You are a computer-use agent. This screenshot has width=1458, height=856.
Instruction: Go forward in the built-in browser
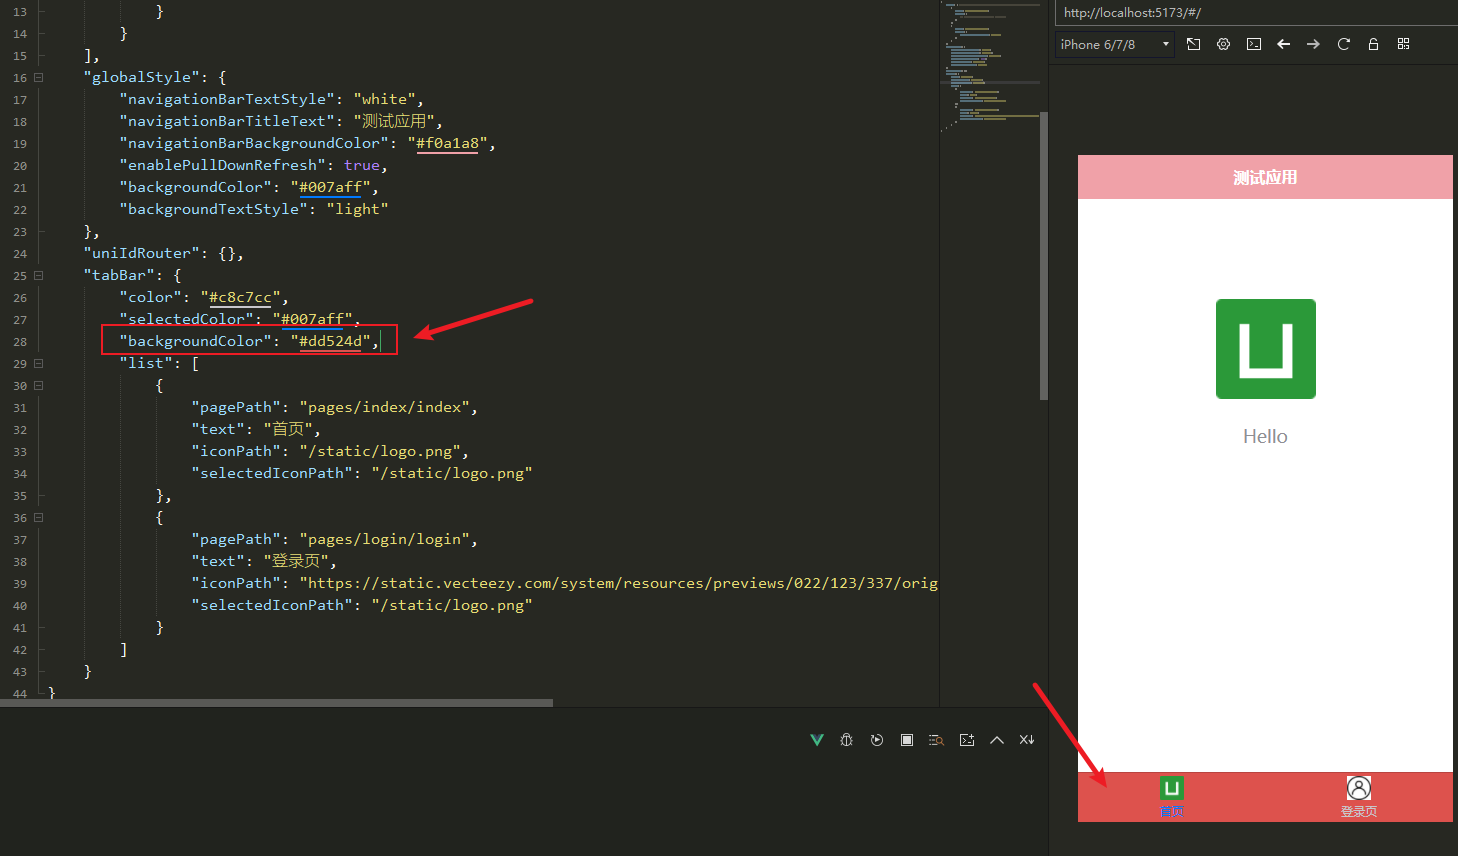tap(1314, 44)
